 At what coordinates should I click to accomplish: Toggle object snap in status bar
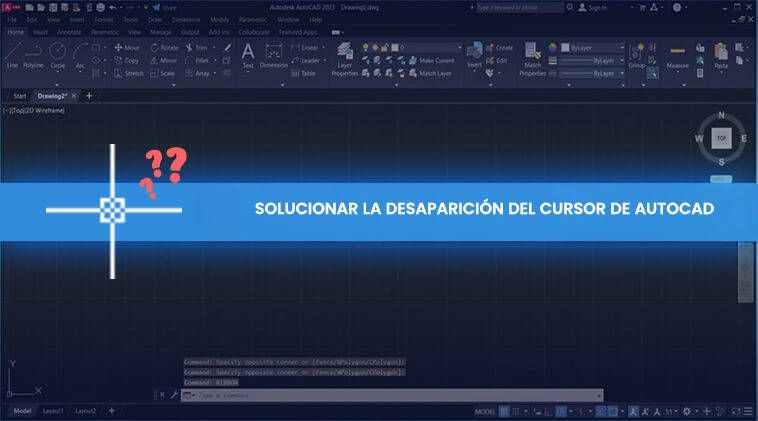[612, 411]
